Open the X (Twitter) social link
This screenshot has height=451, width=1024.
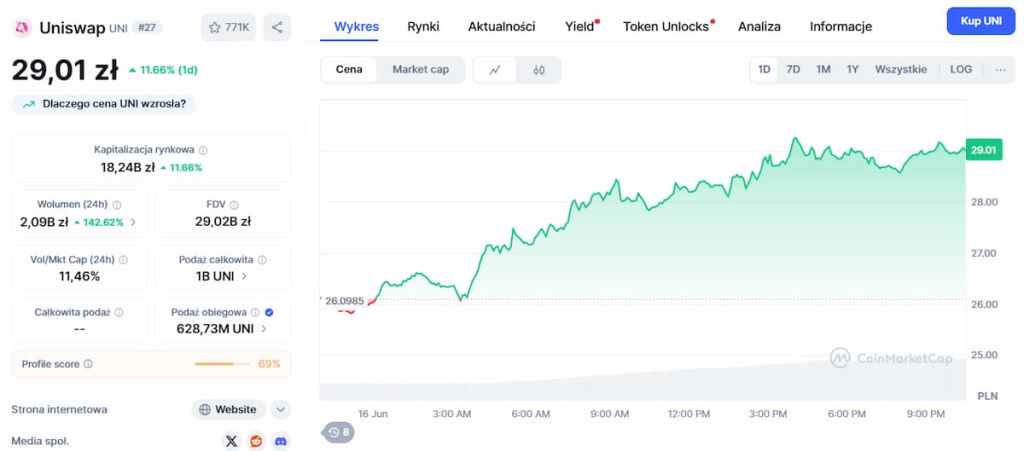(231, 442)
